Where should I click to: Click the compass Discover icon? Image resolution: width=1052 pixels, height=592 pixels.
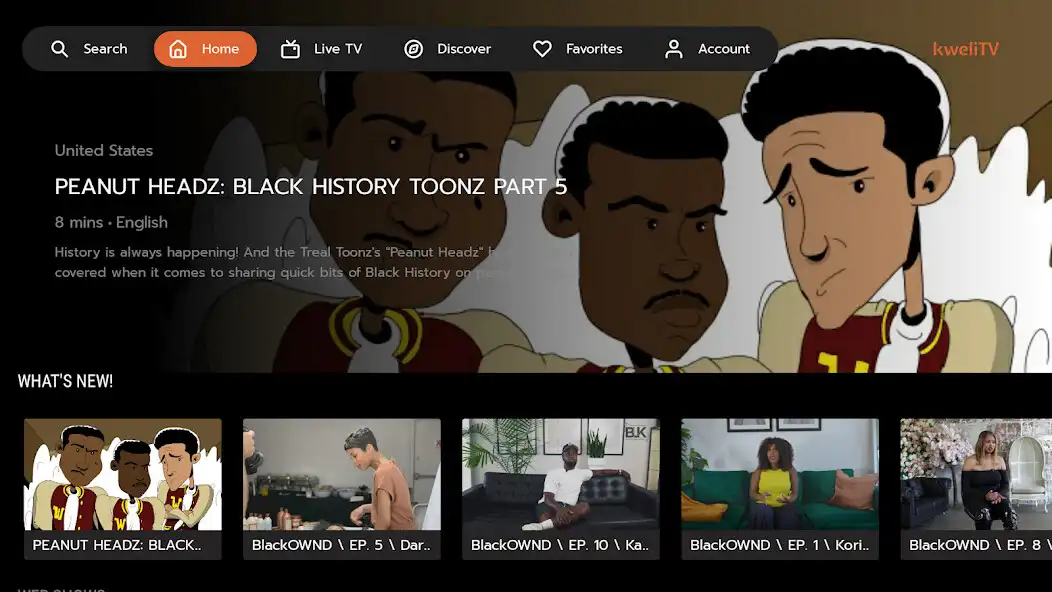[413, 49]
